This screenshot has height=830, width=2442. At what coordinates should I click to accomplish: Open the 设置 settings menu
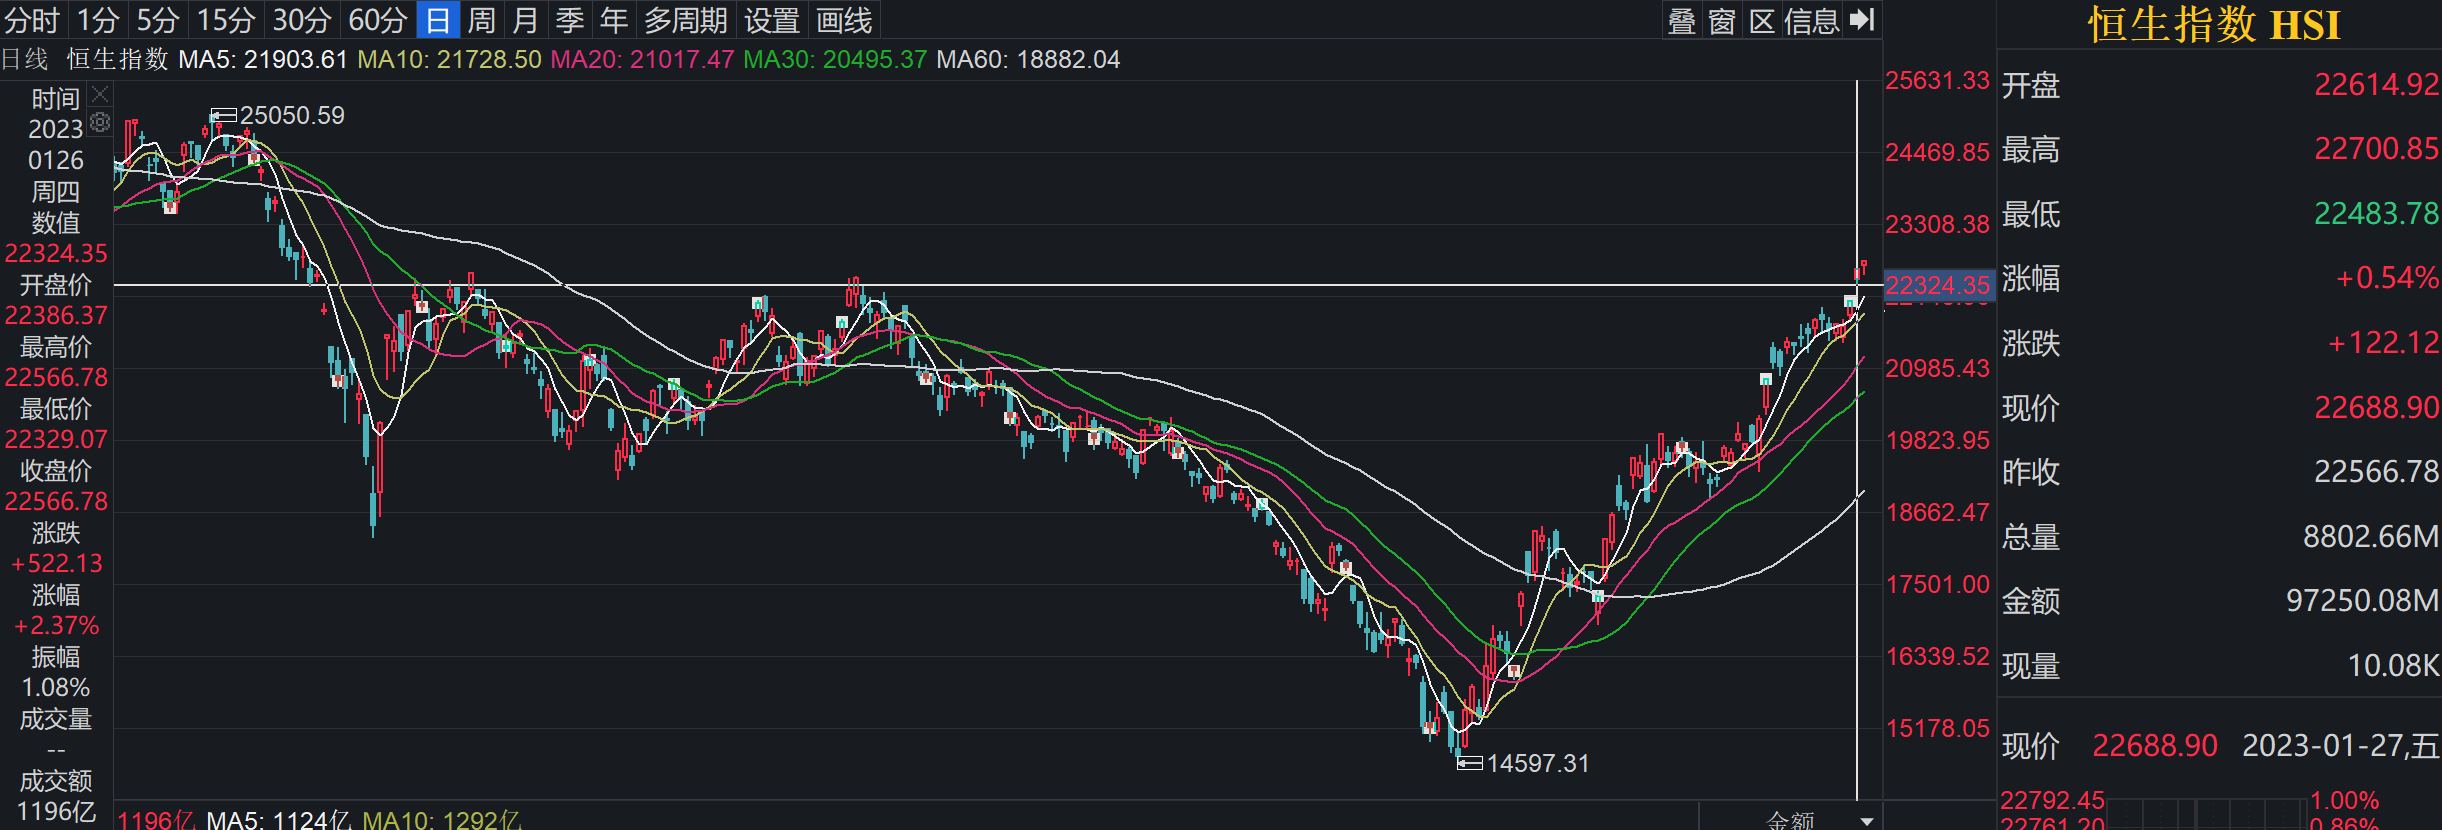(772, 20)
